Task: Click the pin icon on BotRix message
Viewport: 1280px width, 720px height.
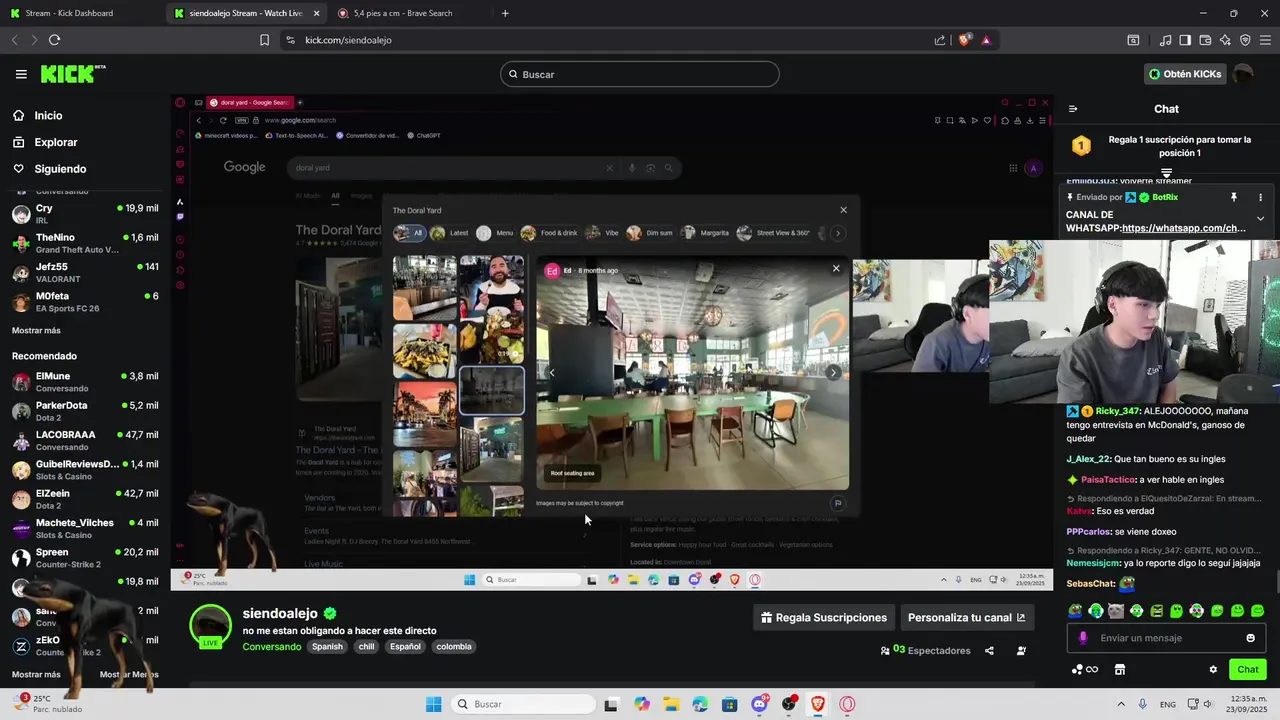Action: 1234,197
